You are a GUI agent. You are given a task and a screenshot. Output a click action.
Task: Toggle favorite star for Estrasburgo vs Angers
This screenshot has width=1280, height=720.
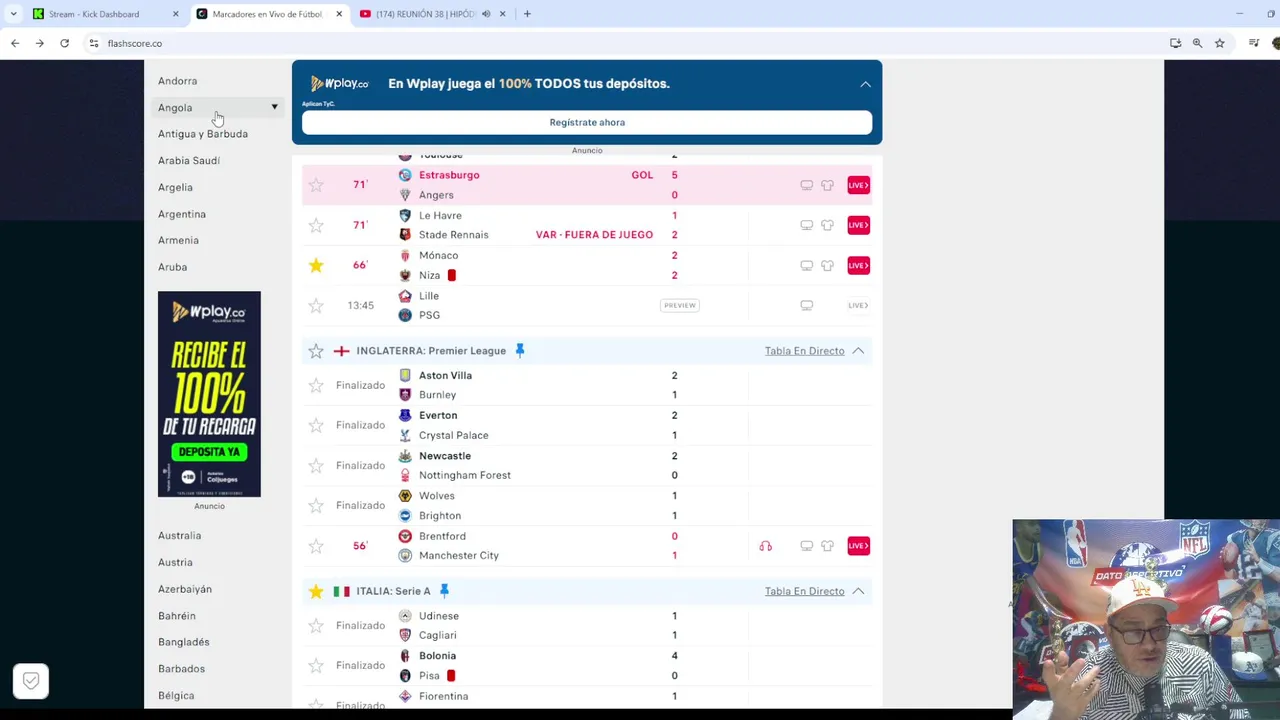[316, 185]
